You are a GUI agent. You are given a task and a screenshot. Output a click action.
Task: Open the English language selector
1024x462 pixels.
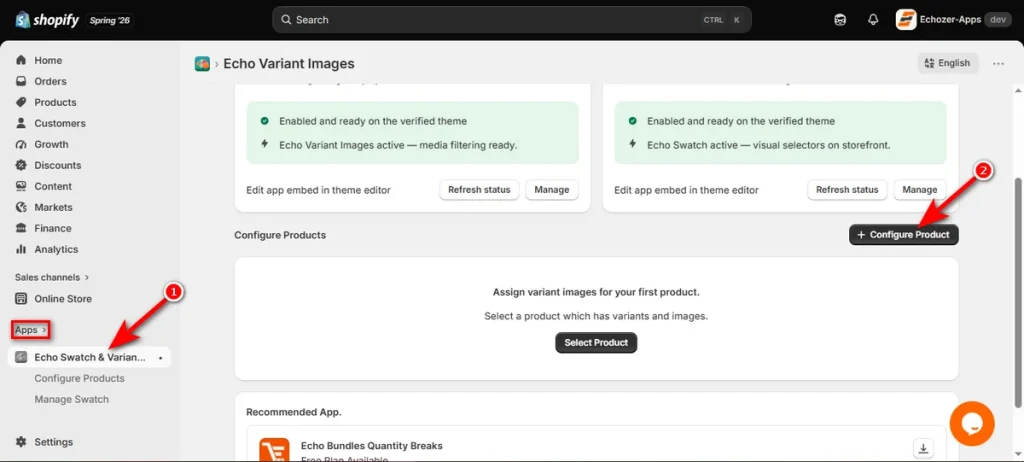(x=948, y=63)
